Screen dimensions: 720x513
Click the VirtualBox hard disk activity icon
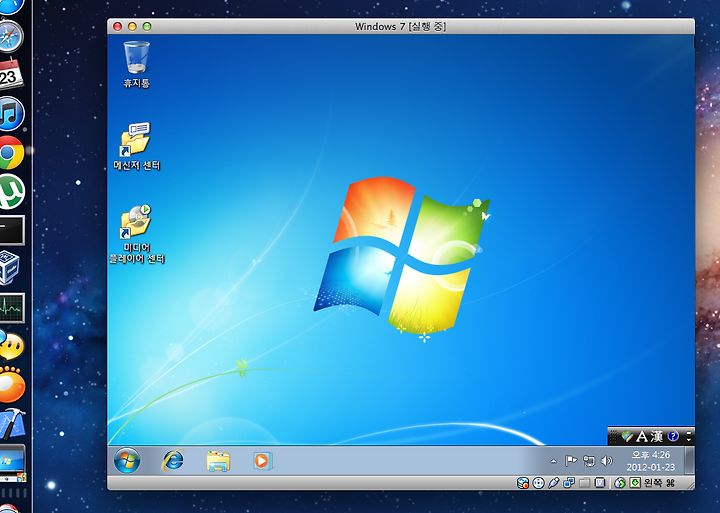523,483
